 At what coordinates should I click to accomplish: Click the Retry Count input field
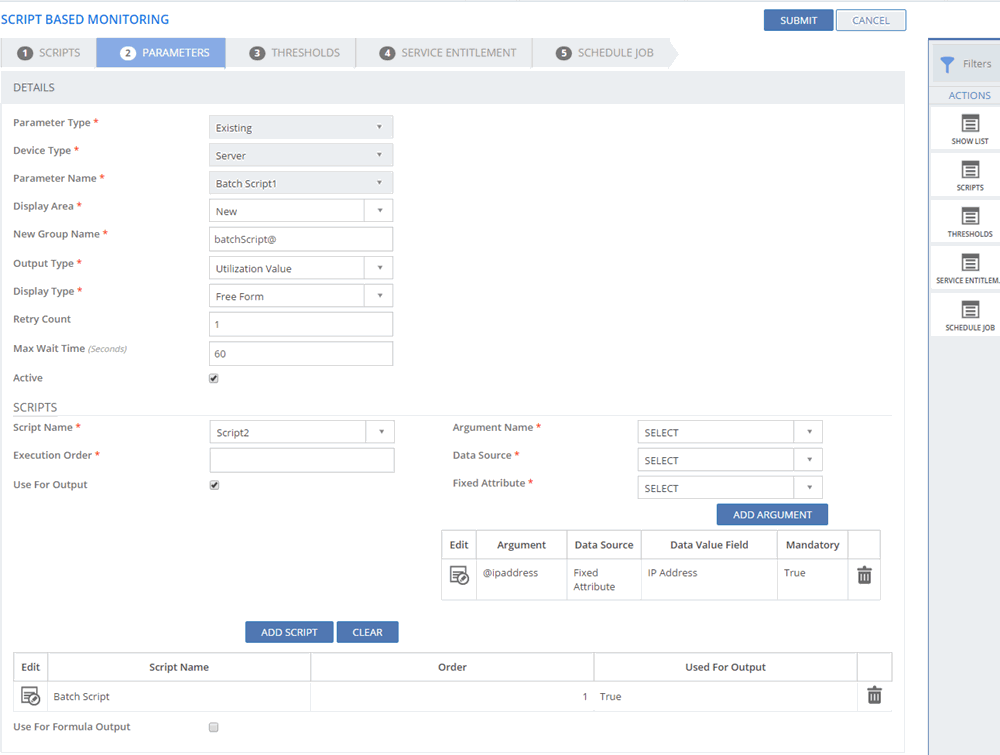pos(301,324)
